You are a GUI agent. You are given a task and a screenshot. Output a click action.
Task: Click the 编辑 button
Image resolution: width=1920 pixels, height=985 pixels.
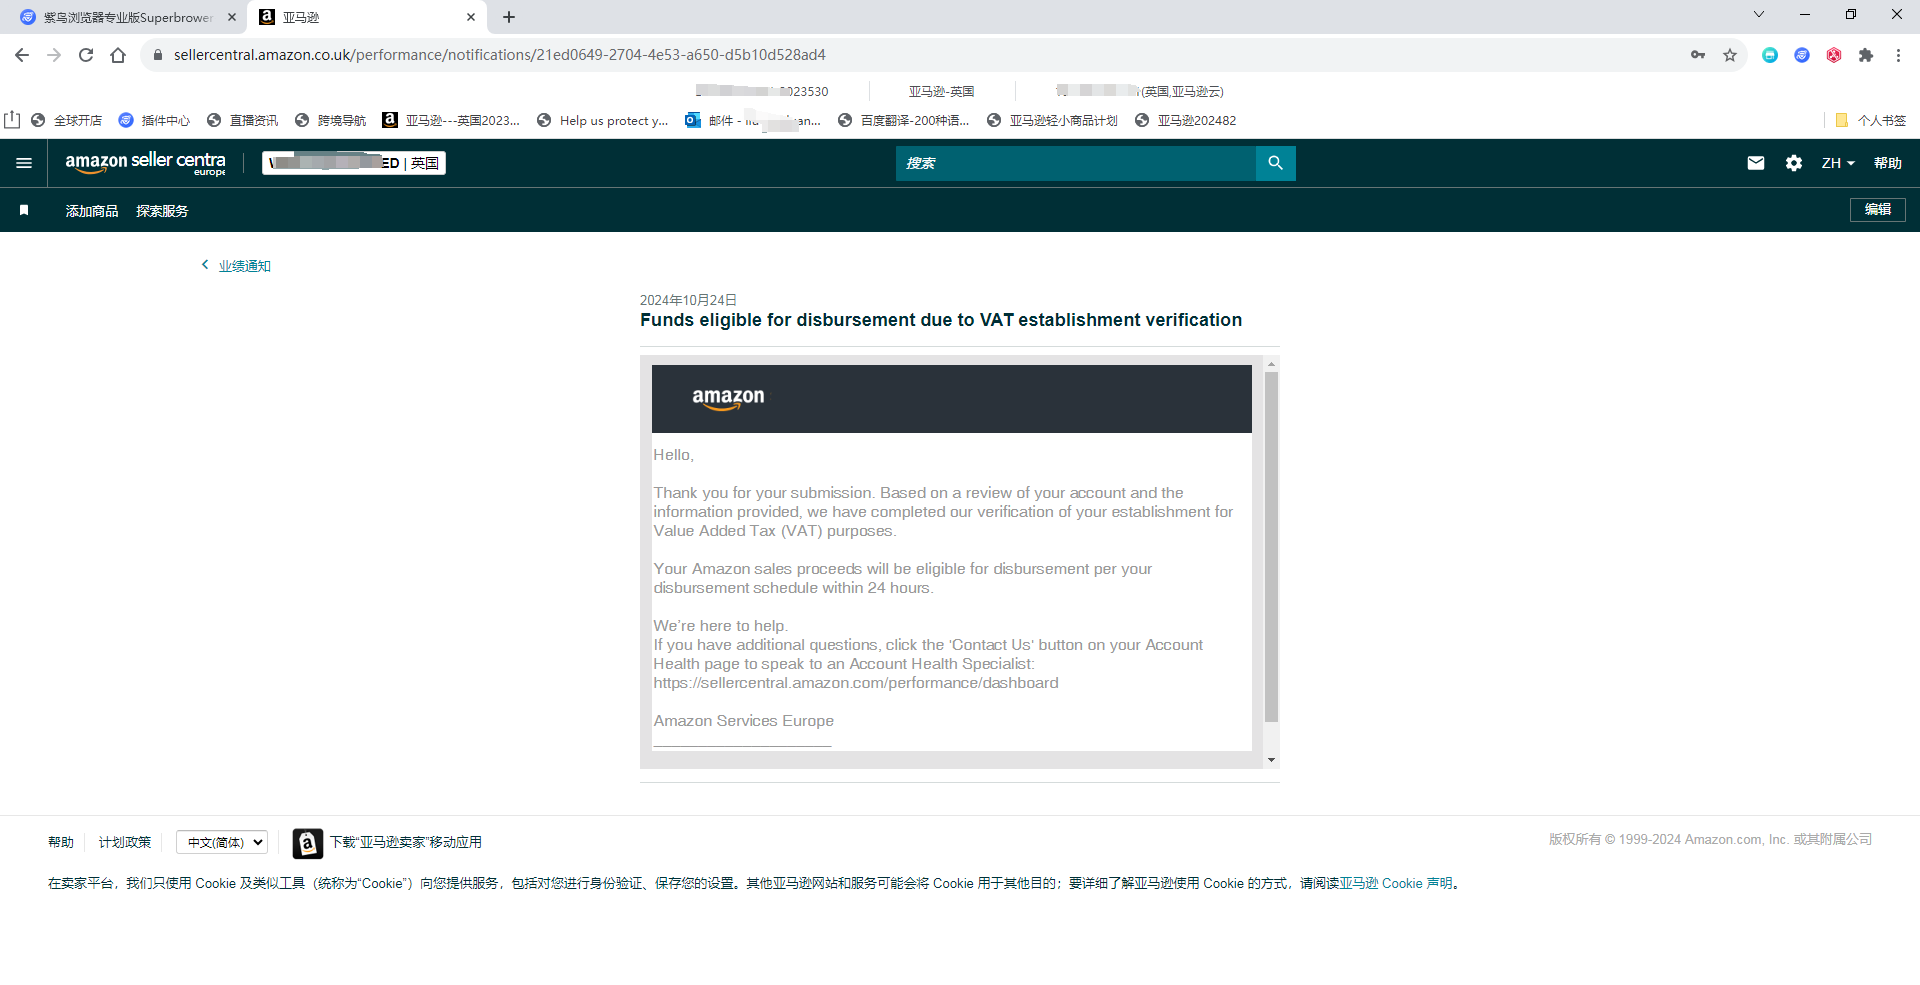[1877, 209]
